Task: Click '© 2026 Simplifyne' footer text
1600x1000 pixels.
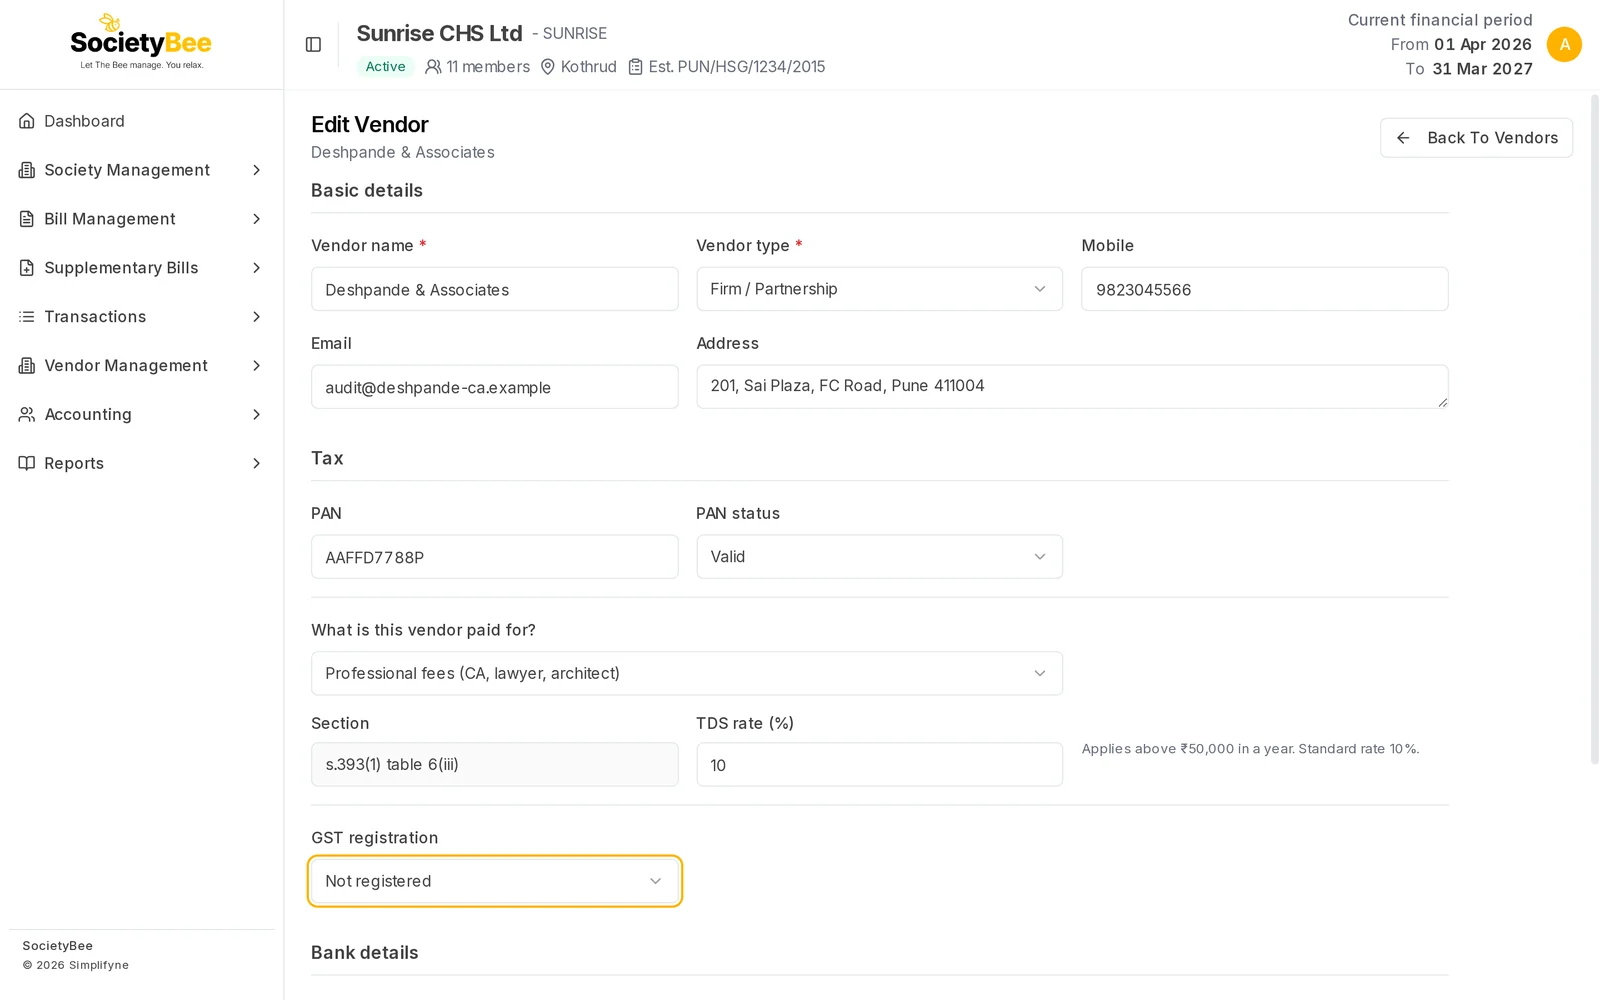Action: point(76,965)
